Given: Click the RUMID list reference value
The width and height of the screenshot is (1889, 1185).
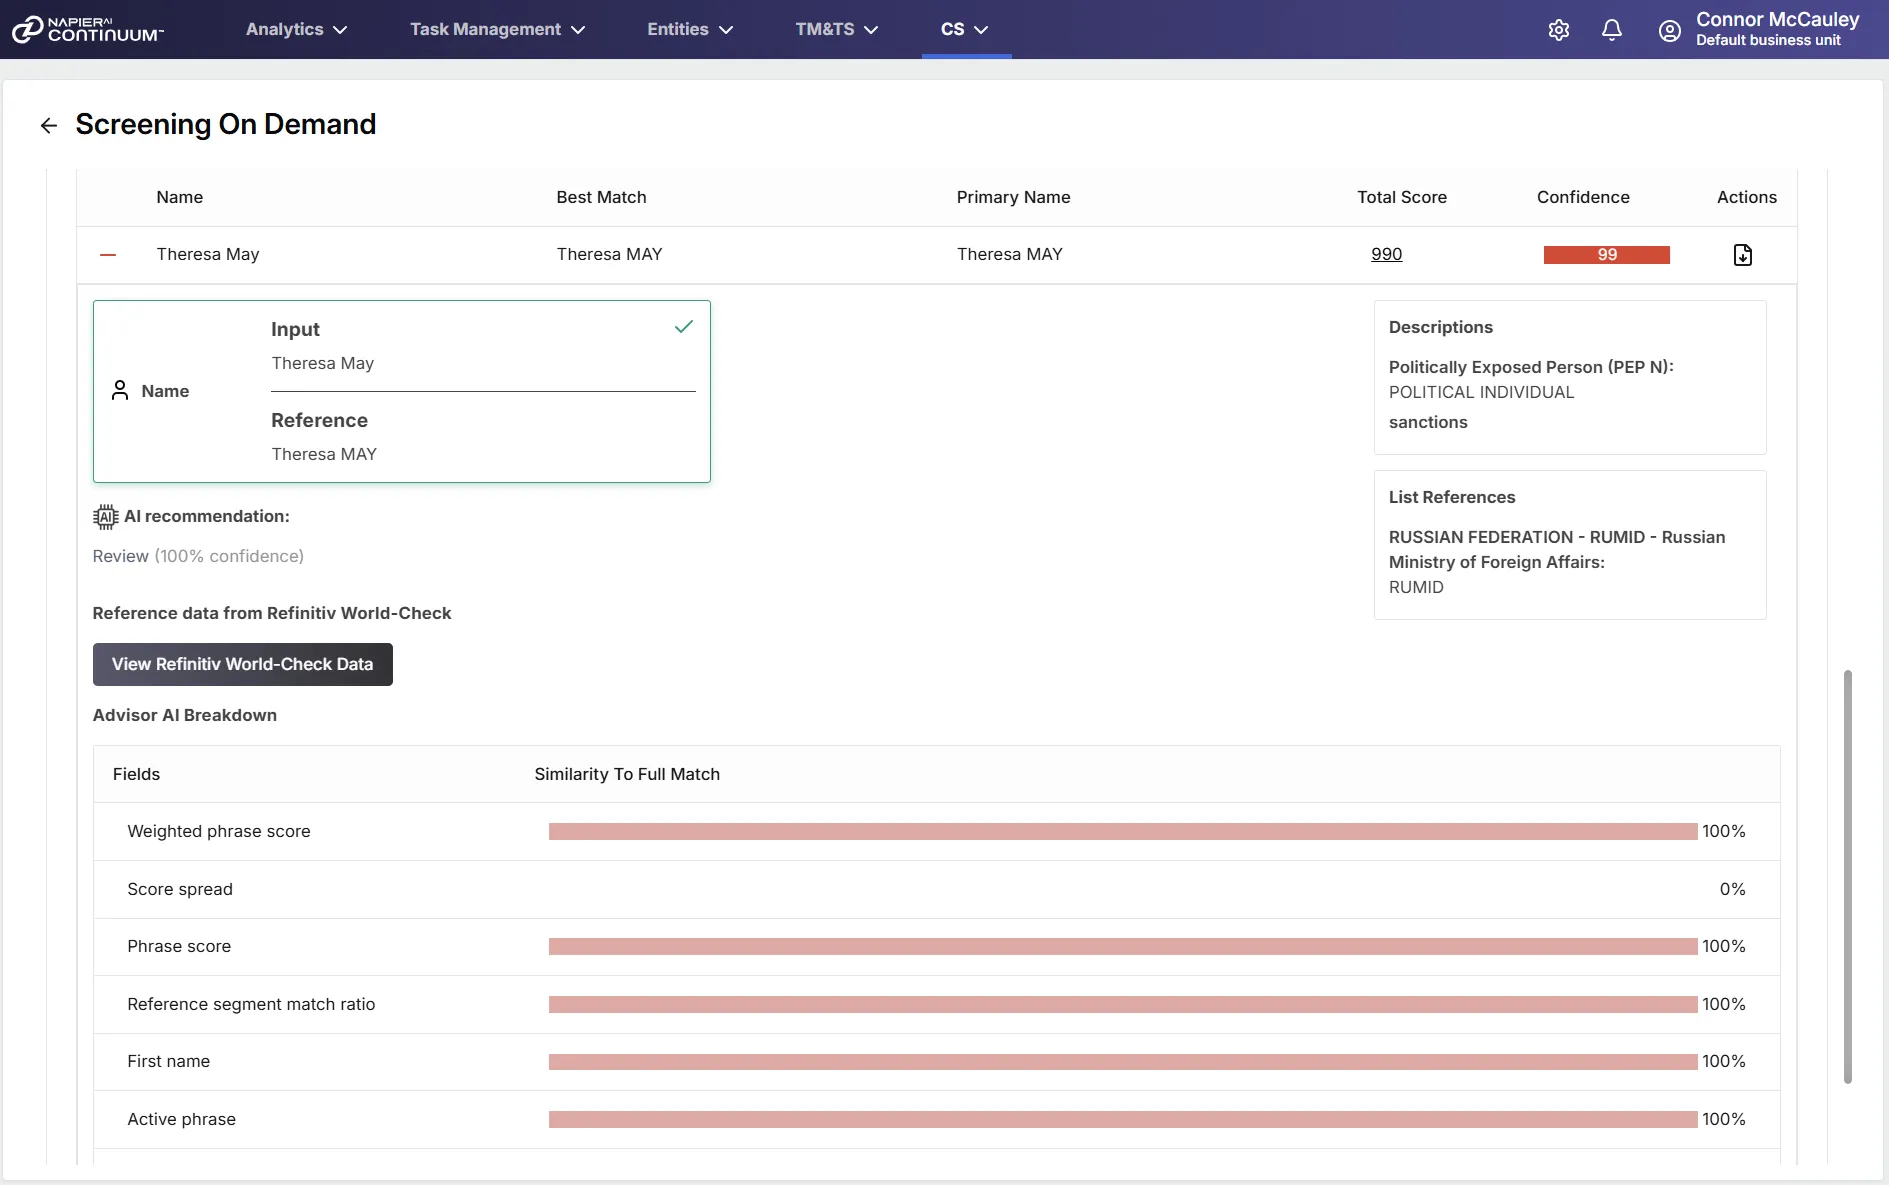Looking at the screenshot, I should (1416, 587).
